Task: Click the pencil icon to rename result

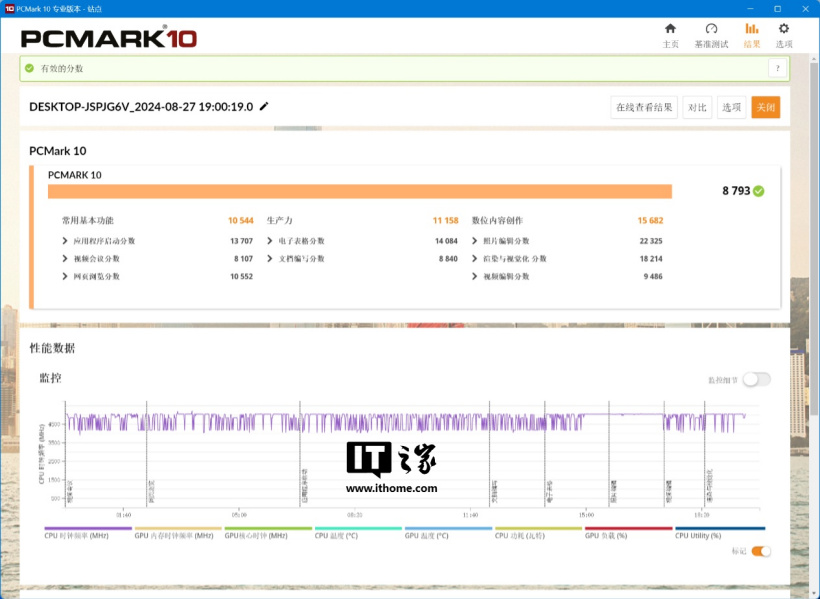Action: click(x=264, y=106)
